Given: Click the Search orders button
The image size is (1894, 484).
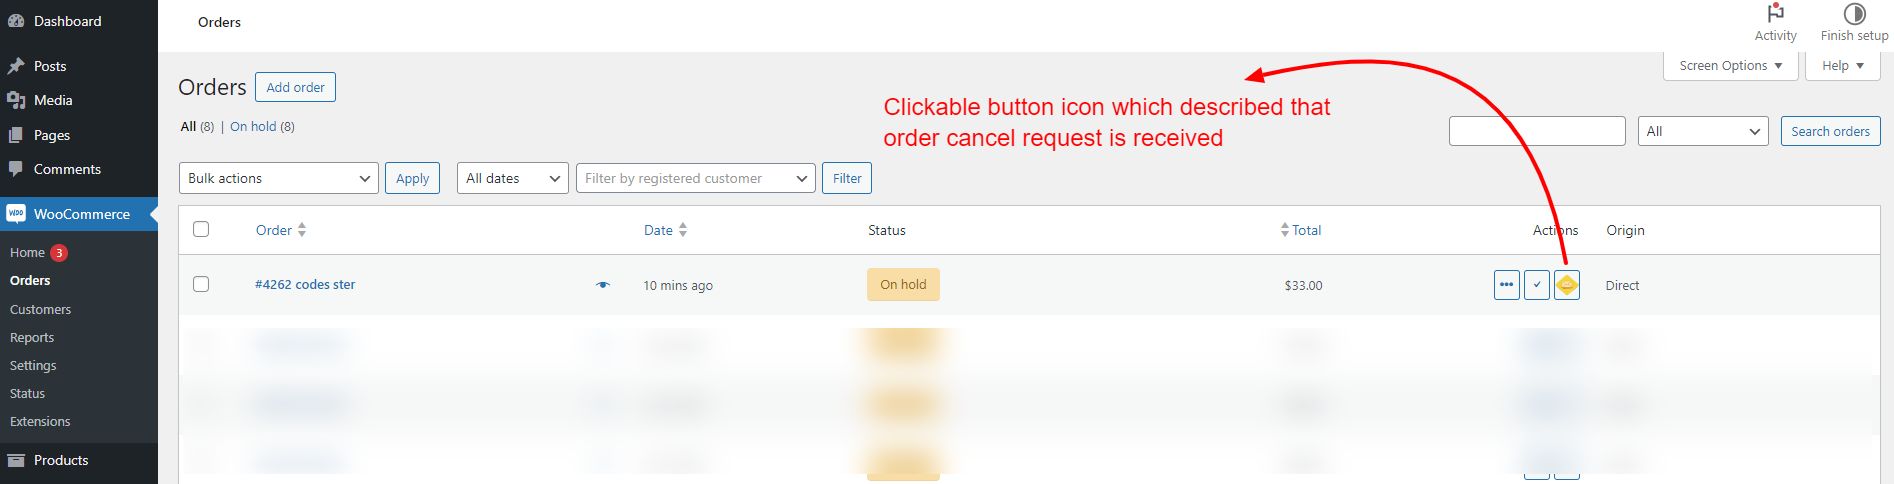Looking at the screenshot, I should (1830, 131).
